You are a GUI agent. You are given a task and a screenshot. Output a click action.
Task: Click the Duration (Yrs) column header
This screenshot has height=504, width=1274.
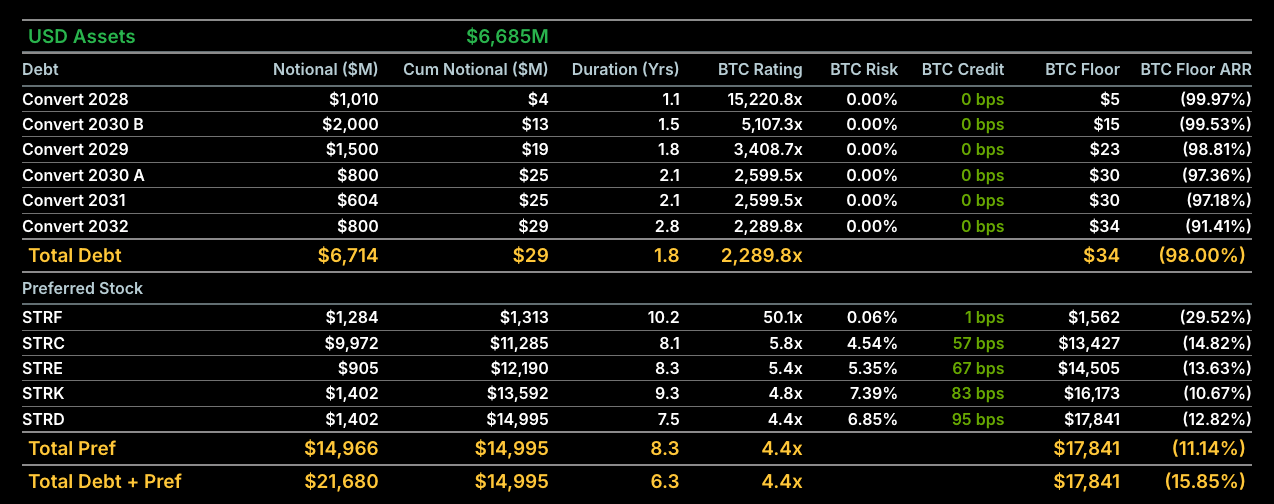[626, 70]
